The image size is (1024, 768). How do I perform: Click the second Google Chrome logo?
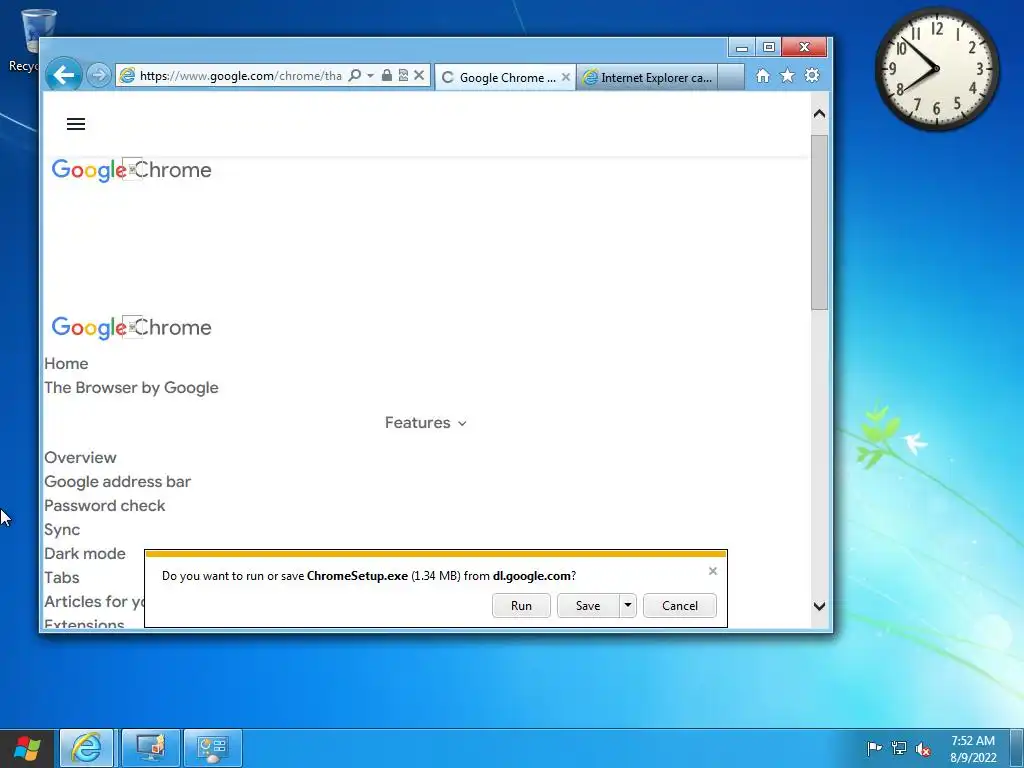(x=131, y=327)
